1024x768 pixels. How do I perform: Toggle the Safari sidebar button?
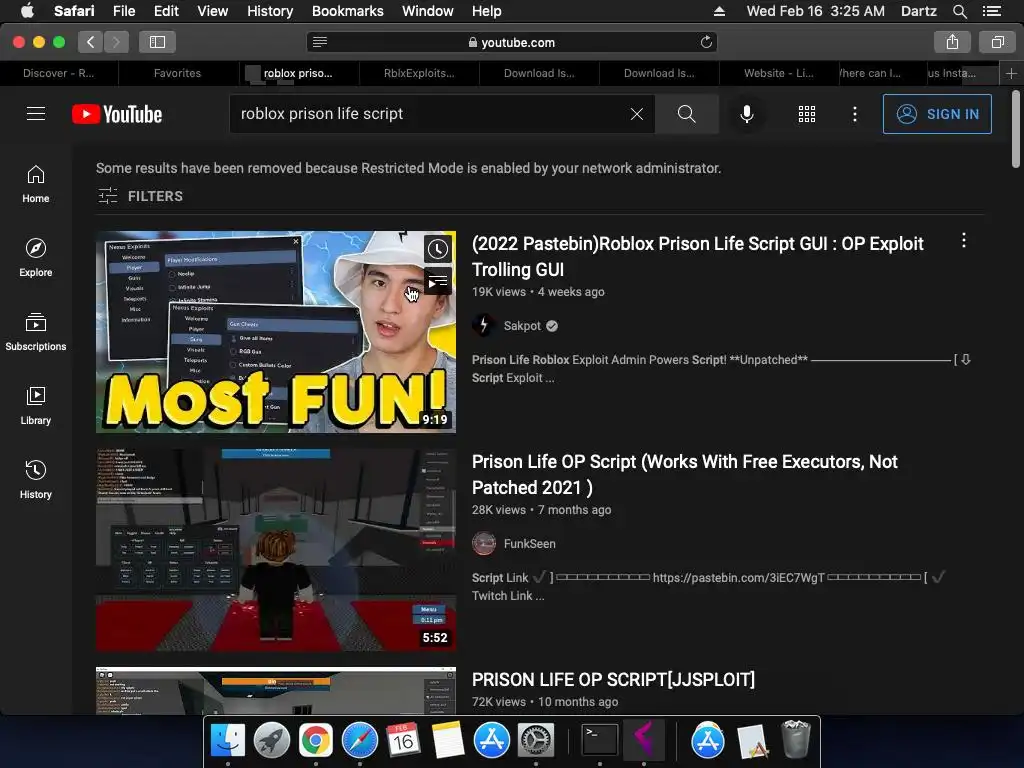[x=157, y=42]
